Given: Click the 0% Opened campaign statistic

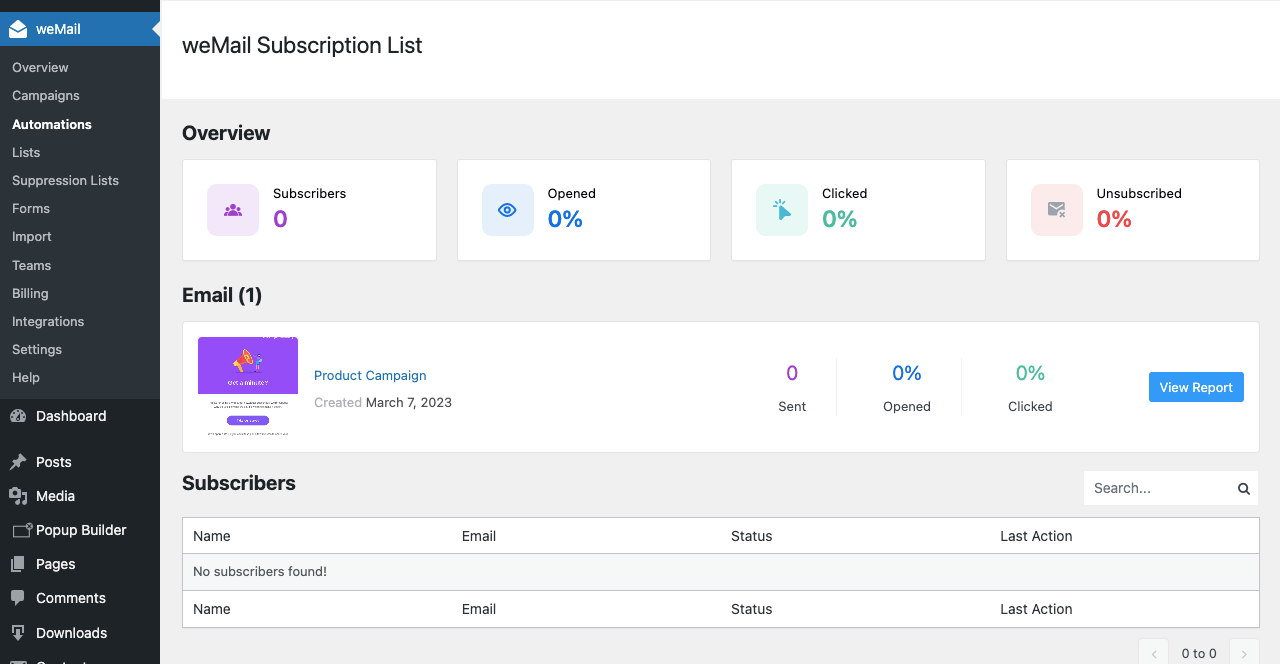Looking at the screenshot, I should [907, 387].
